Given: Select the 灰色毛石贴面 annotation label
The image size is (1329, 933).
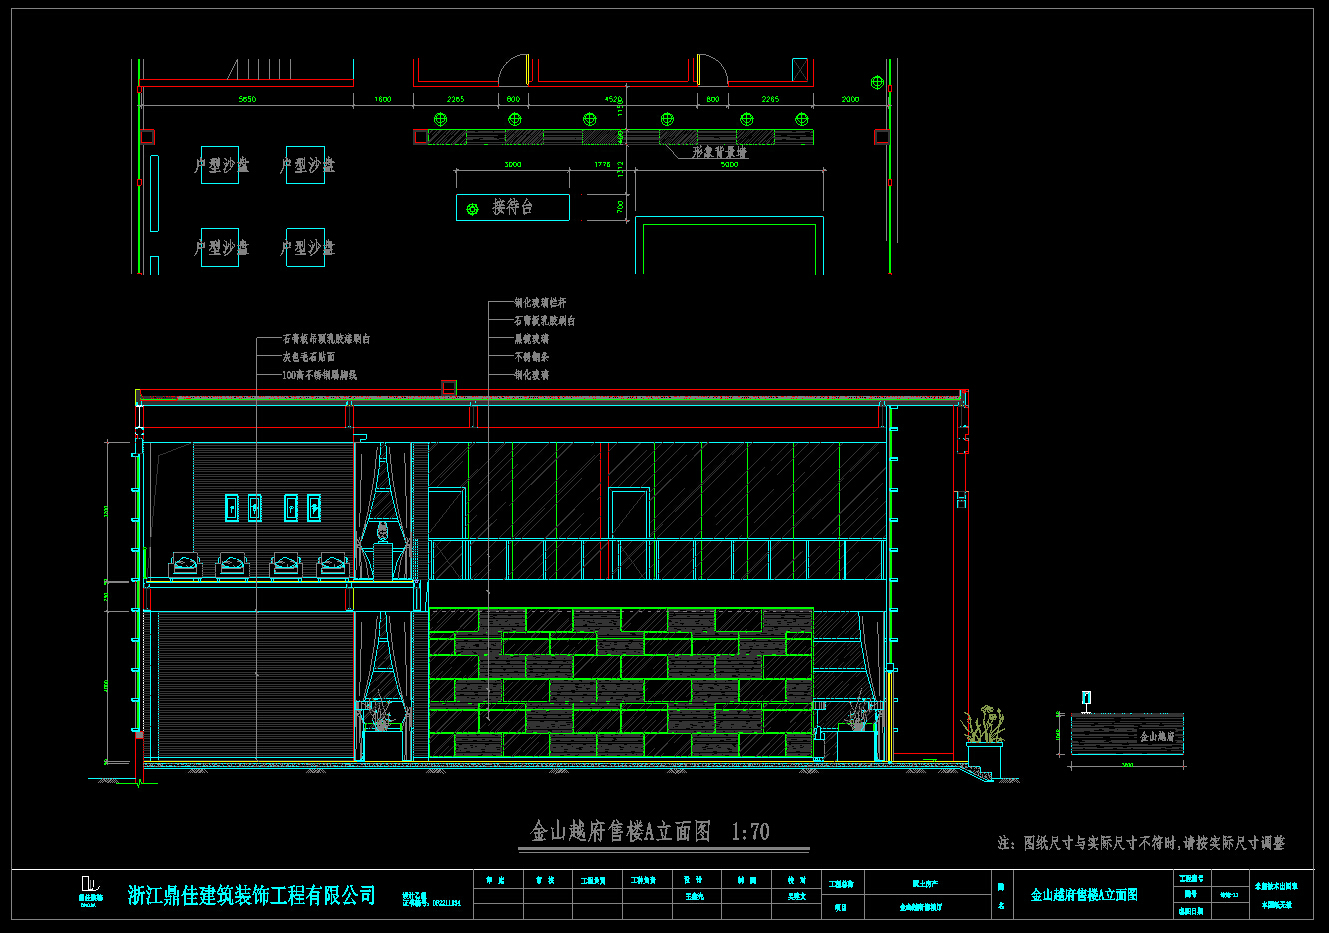Looking at the screenshot, I should pyautogui.click(x=309, y=357).
